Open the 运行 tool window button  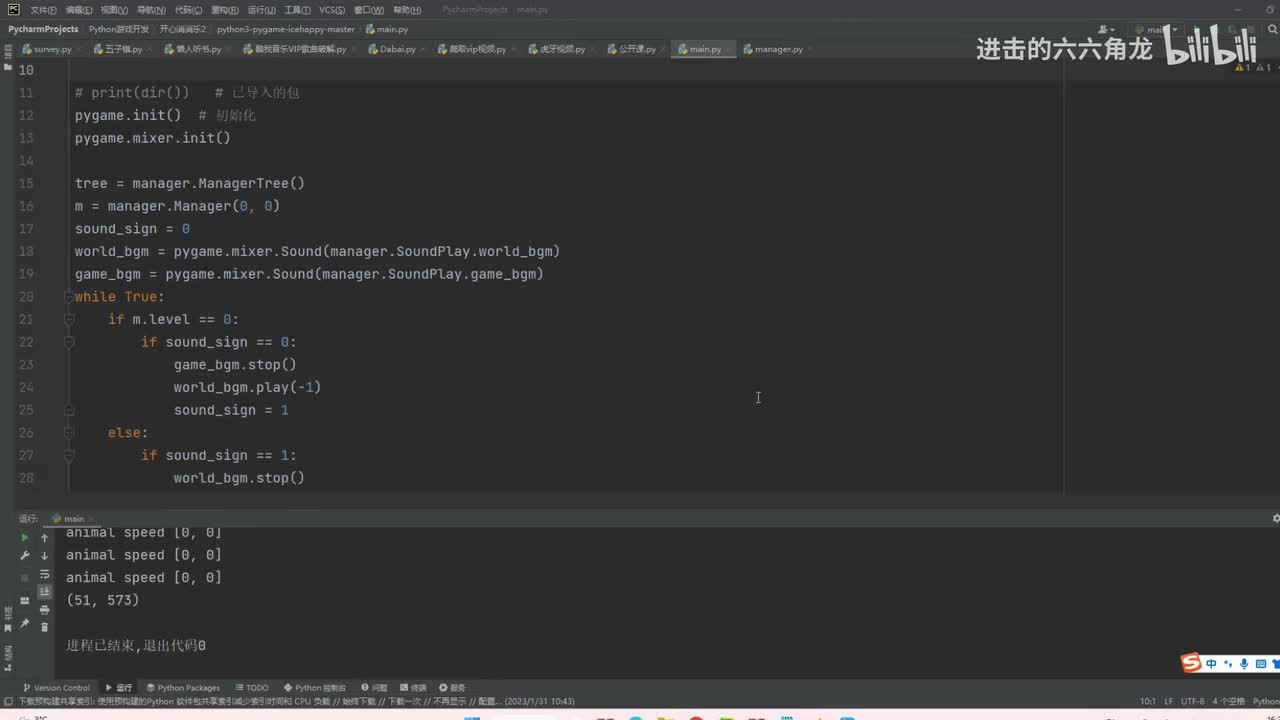118,688
